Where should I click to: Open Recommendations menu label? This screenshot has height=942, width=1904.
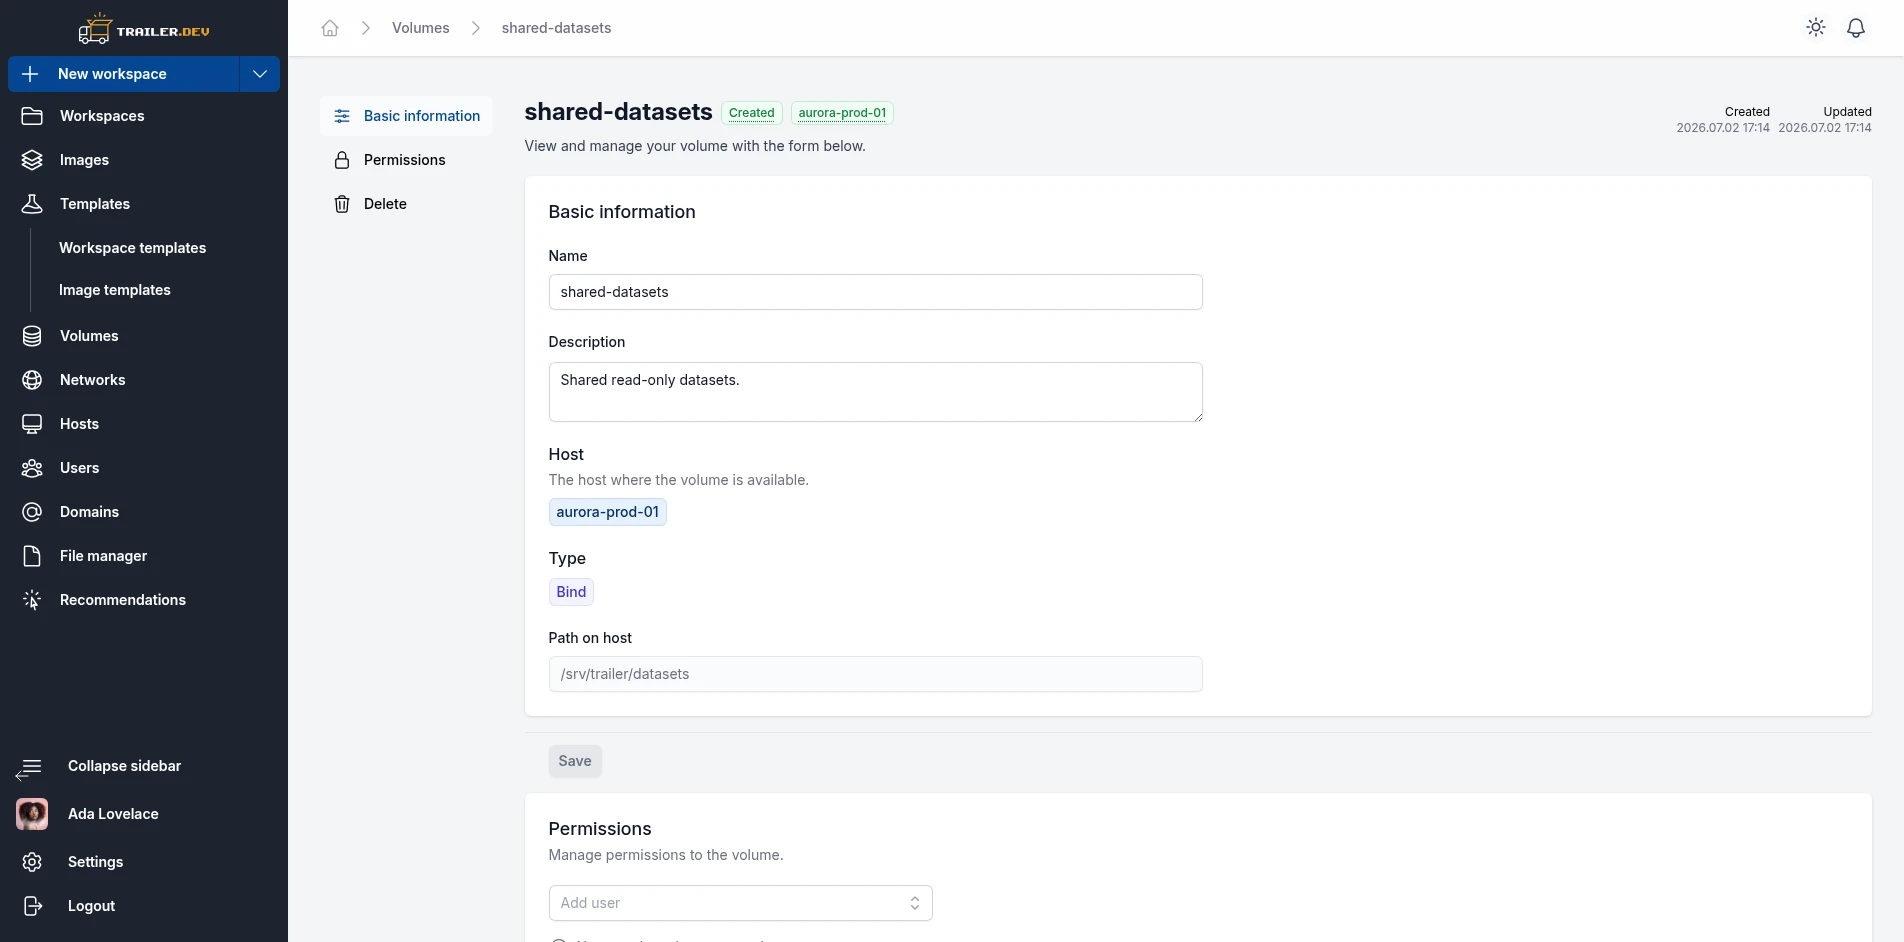[x=123, y=600]
